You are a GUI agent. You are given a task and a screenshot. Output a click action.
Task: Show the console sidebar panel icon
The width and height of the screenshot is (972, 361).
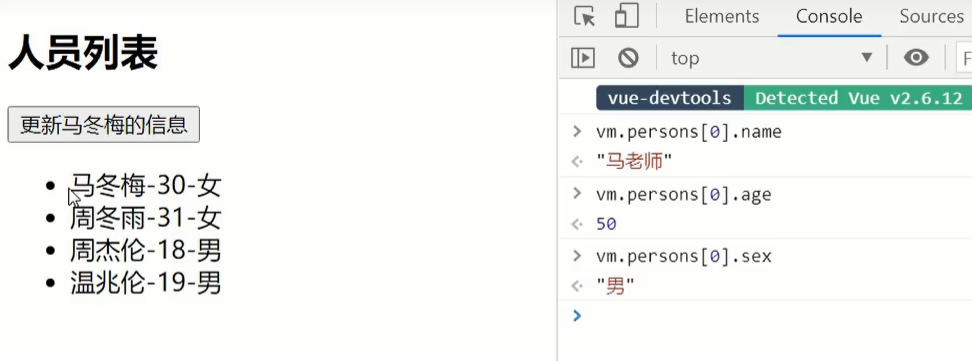(583, 58)
